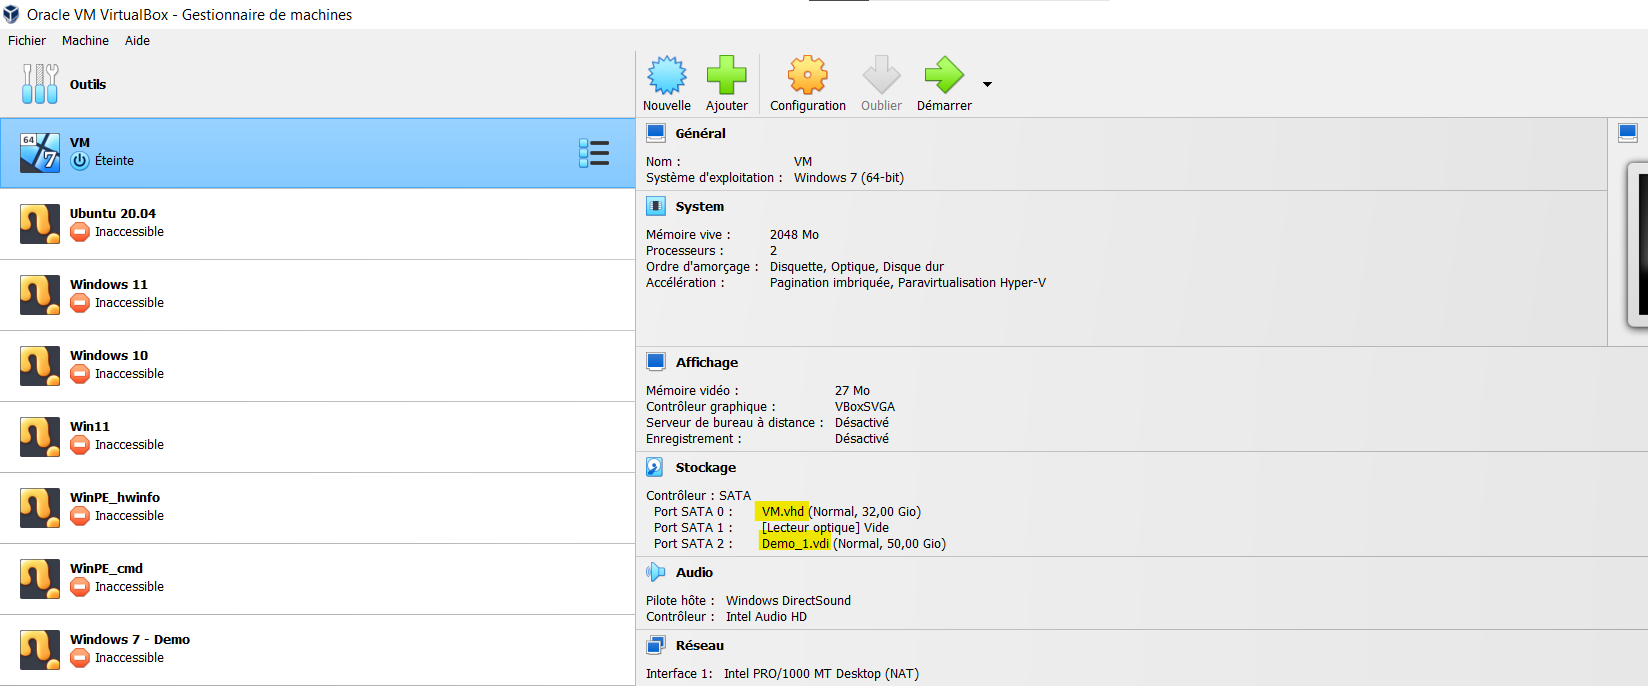The image size is (1648, 686).
Task: Click the Réseau section header
Action: pos(699,646)
